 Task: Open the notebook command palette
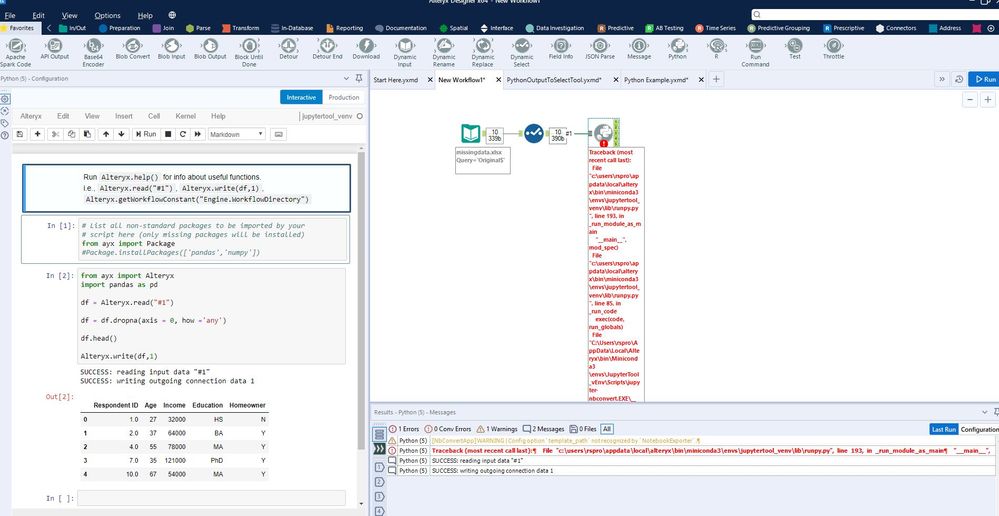coord(278,134)
